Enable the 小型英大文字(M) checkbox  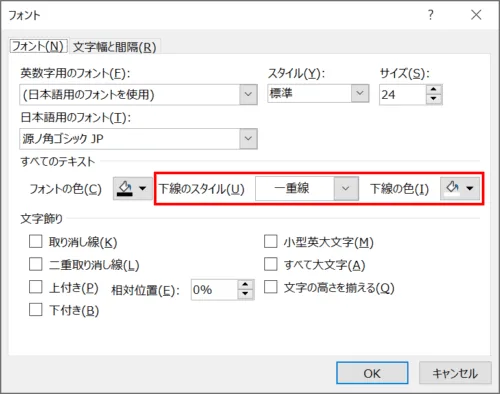(270, 242)
